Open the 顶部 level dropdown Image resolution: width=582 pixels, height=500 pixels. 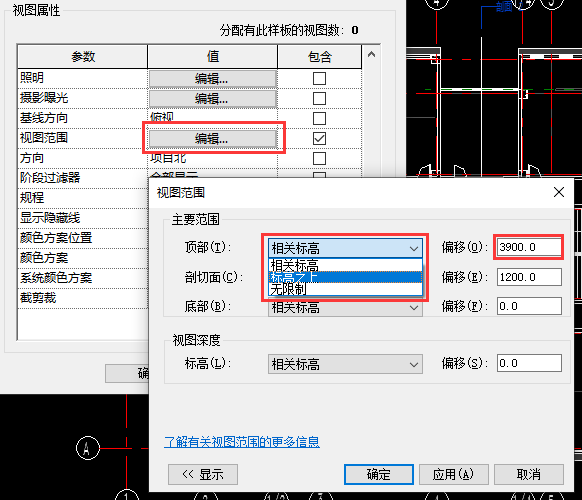click(x=345, y=248)
